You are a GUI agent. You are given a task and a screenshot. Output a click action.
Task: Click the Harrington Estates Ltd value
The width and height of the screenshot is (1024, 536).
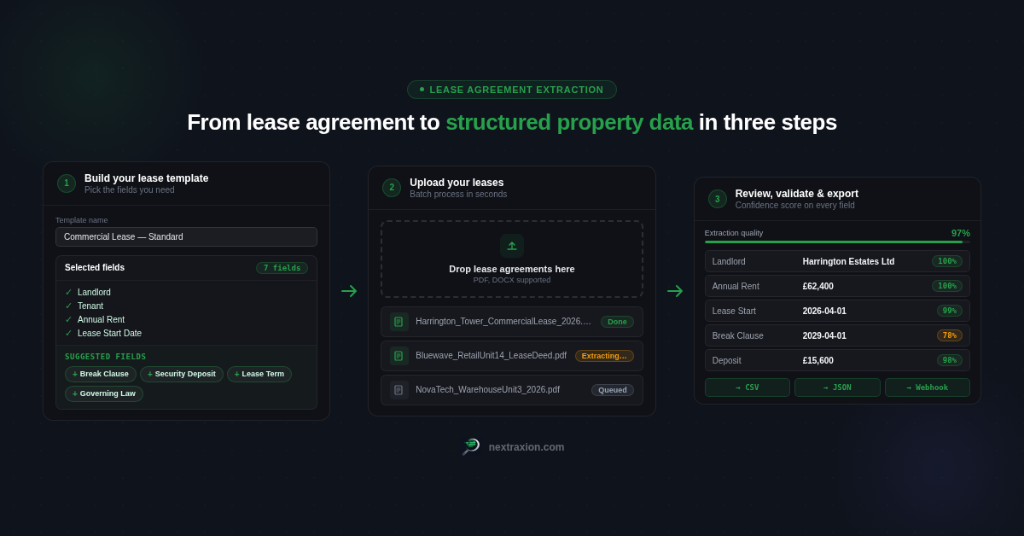tap(848, 262)
